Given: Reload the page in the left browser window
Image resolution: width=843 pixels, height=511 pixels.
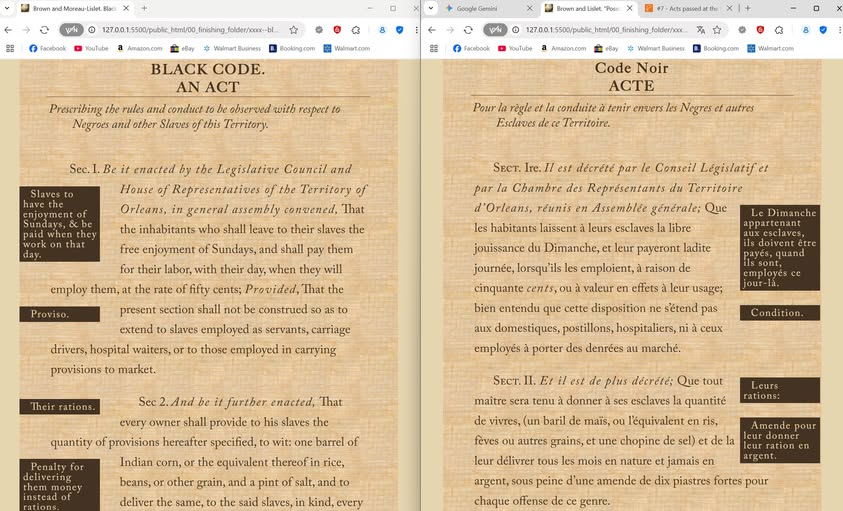Looking at the screenshot, I should 44,30.
